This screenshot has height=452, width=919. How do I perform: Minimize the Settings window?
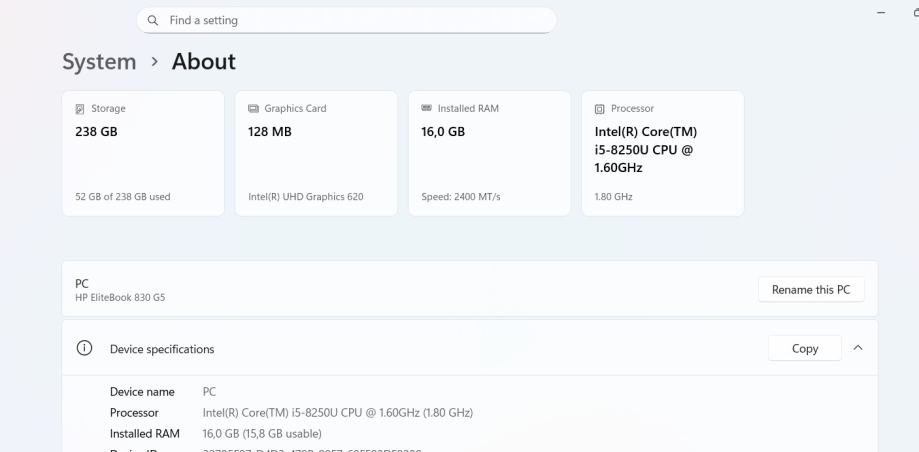point(881,12)
